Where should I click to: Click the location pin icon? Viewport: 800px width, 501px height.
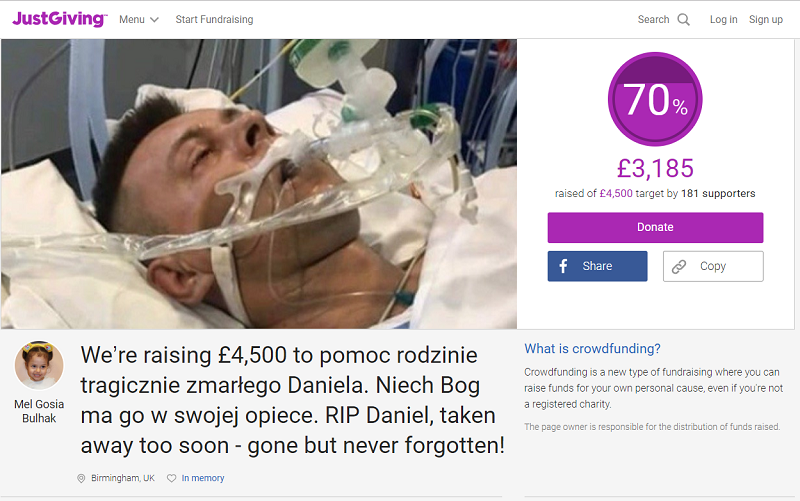pos(81,478)
